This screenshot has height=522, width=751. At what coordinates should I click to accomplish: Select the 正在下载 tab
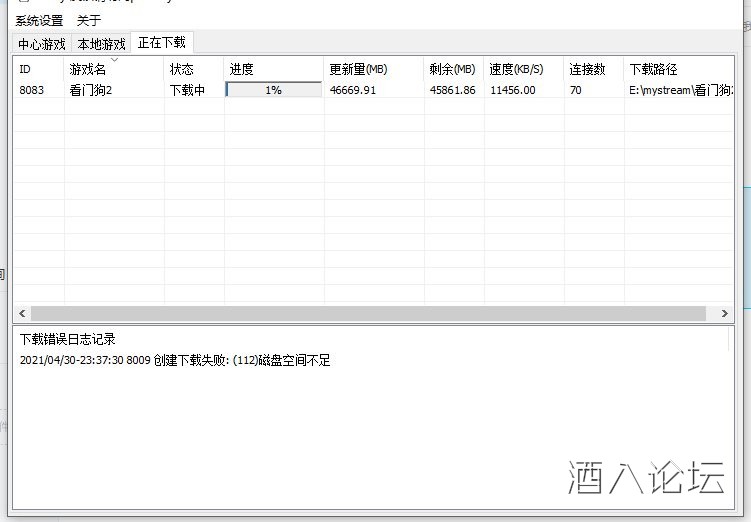161,43
